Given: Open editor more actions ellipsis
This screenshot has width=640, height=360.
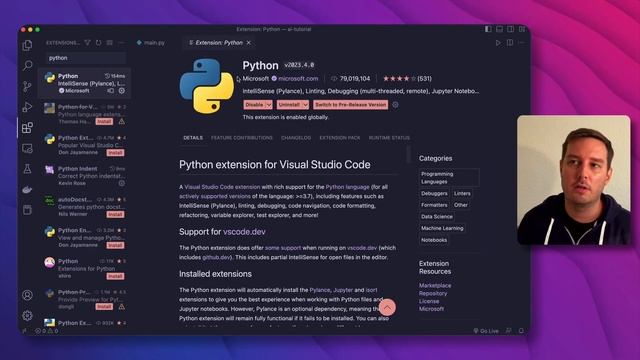Looking at the screenshot, I should [521, 42].
